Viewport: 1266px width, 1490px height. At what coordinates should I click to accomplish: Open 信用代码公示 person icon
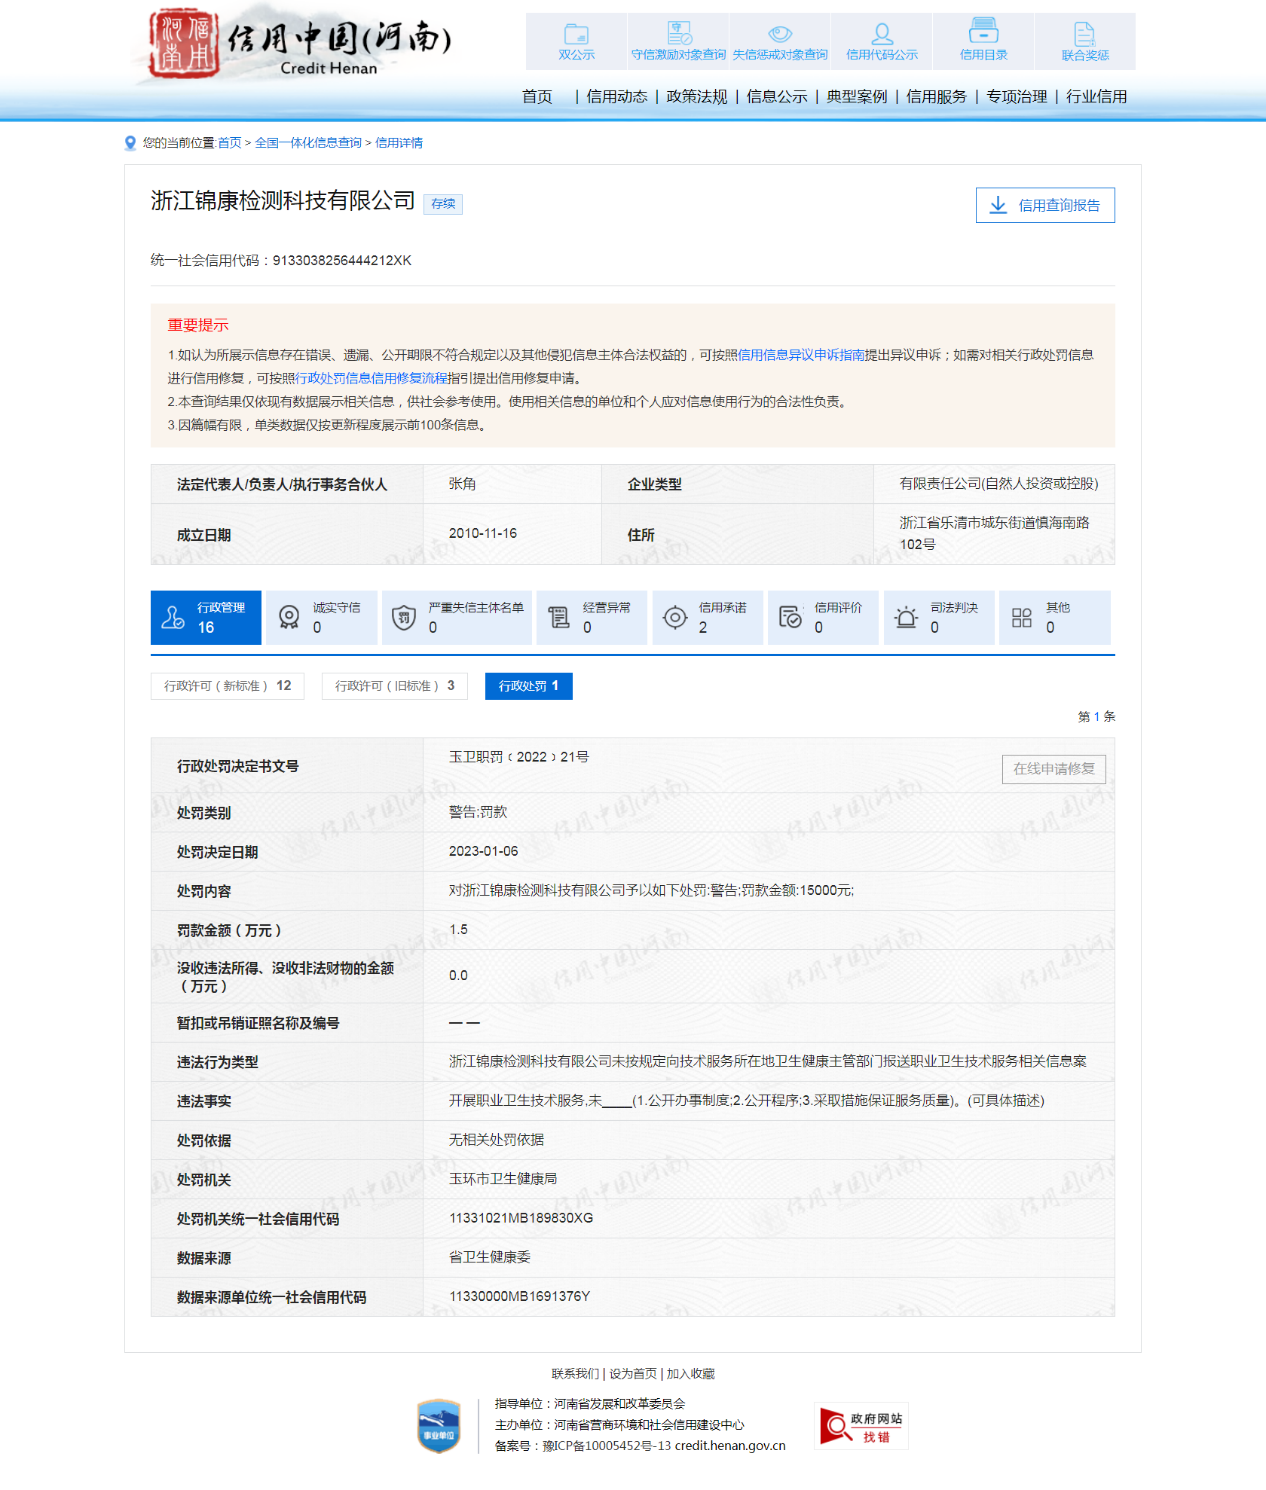881,34
